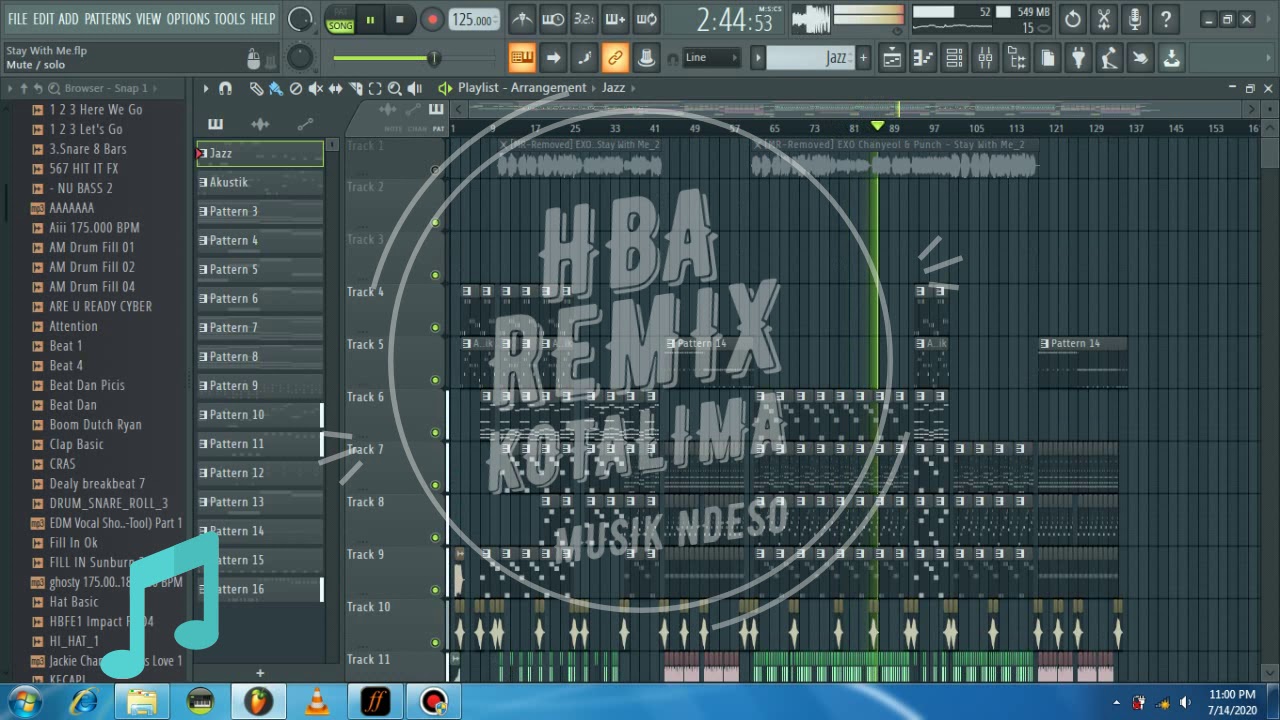
Task: Expand the Clap Basic folder
Action: pyautogui.click(x=67, y=444)
